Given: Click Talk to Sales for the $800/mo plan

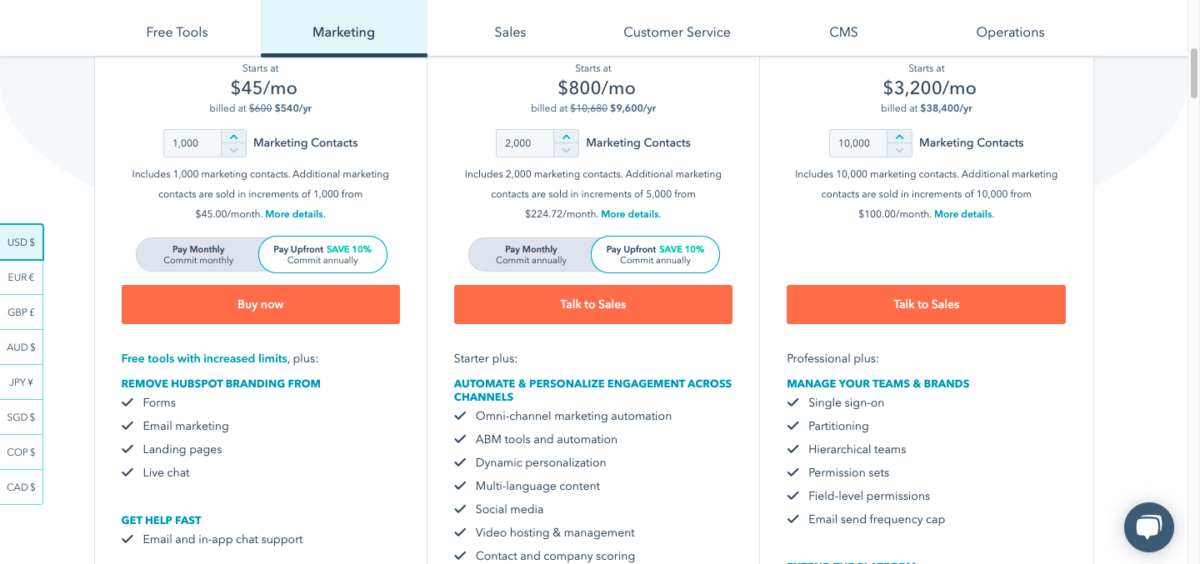Looking at the screenshot, I should pos(593,304).
